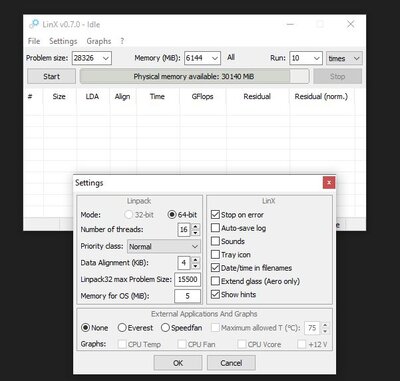Open the Graphs menu
The height and width of the screenshot is (381, 400).
pos(99,41)
